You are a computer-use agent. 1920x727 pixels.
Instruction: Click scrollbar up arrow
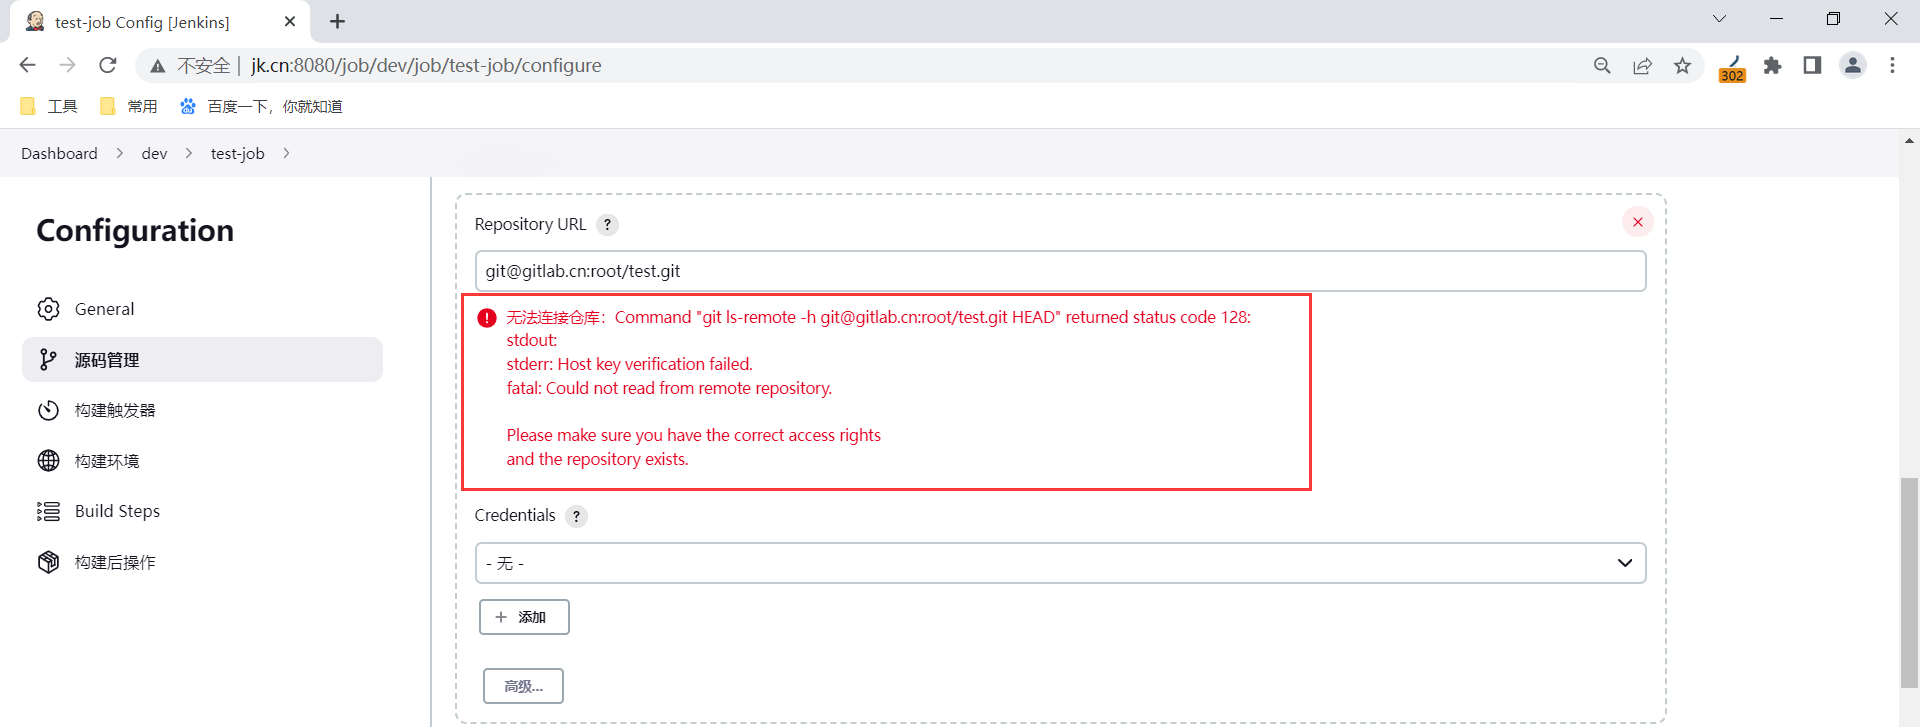1909,141
